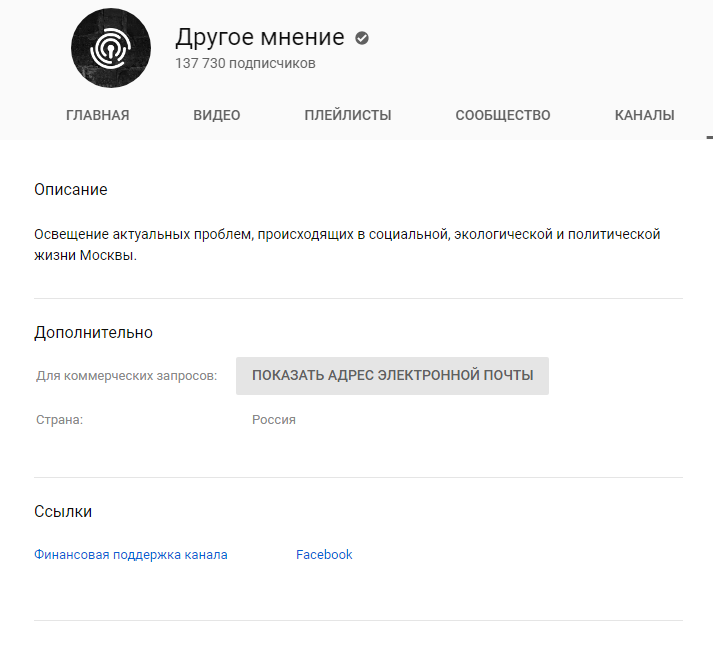Viewport: 713px width, 672px height.
Task: Open Финансовая поддержка канала link
Action: point(131,555)
